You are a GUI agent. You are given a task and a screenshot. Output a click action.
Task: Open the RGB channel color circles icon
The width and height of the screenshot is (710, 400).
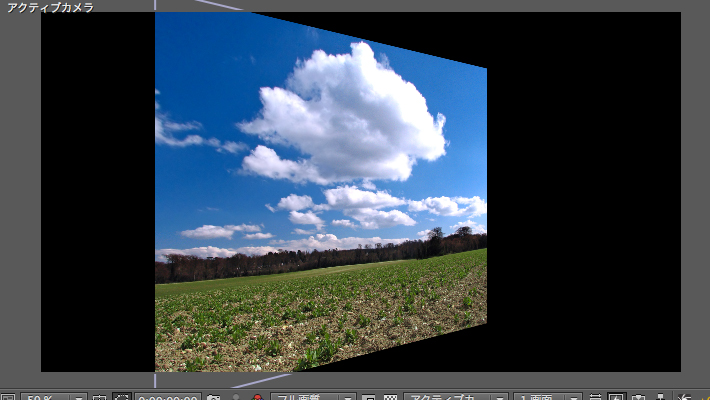257,397
